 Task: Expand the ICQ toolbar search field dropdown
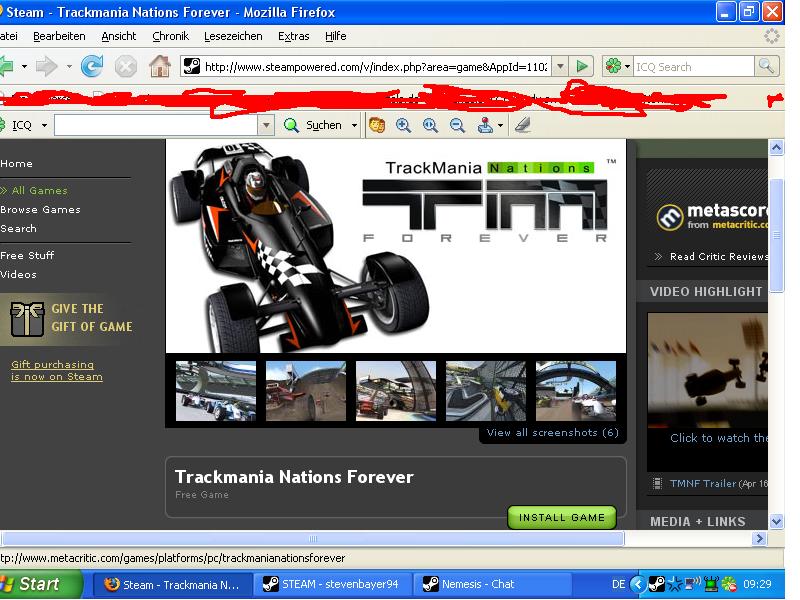[x=265, y=125]
